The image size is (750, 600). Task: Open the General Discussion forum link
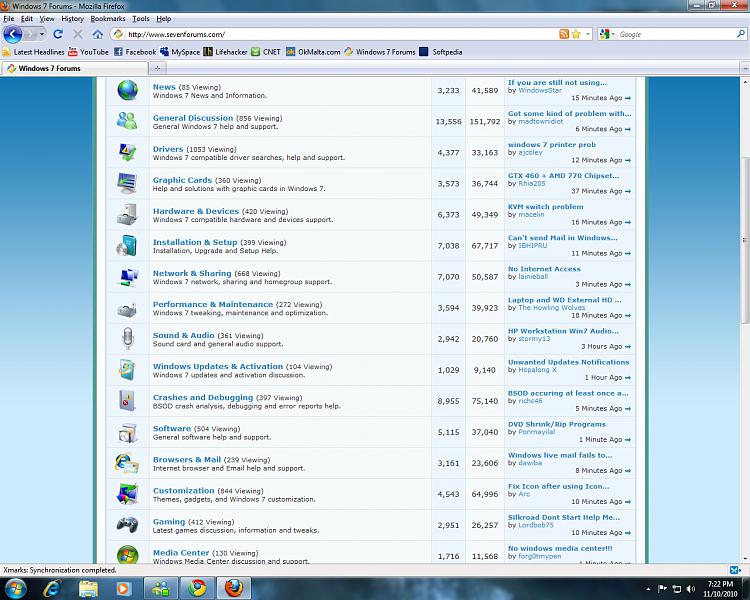pyautogui.click(x=193, y=118)
